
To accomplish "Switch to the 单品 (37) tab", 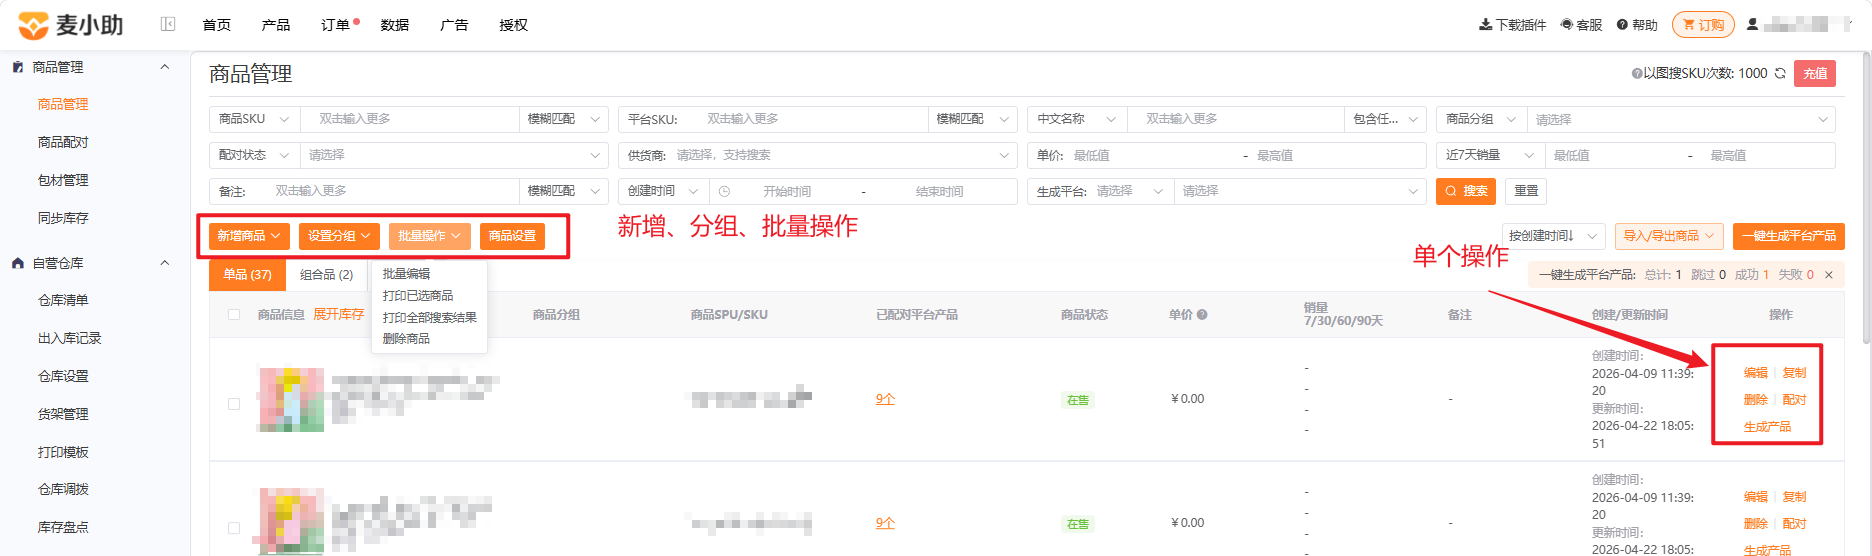I will coord(247,275).
